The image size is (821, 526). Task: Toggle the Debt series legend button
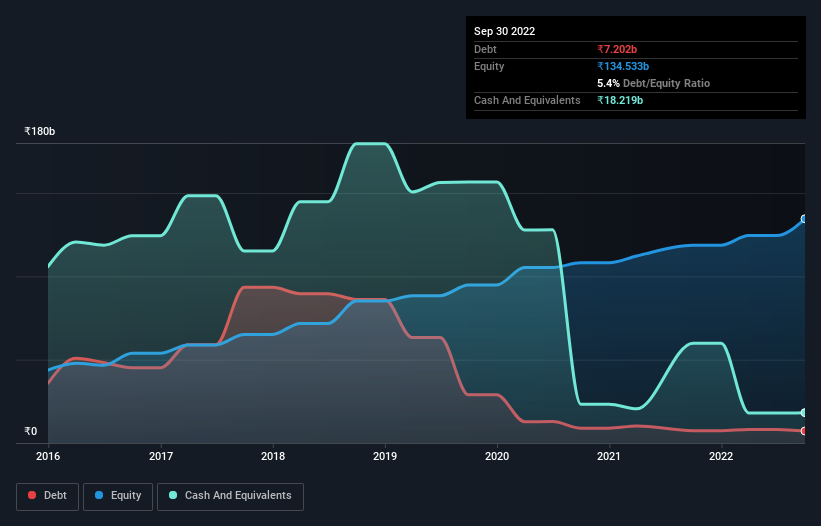(47, 496)
